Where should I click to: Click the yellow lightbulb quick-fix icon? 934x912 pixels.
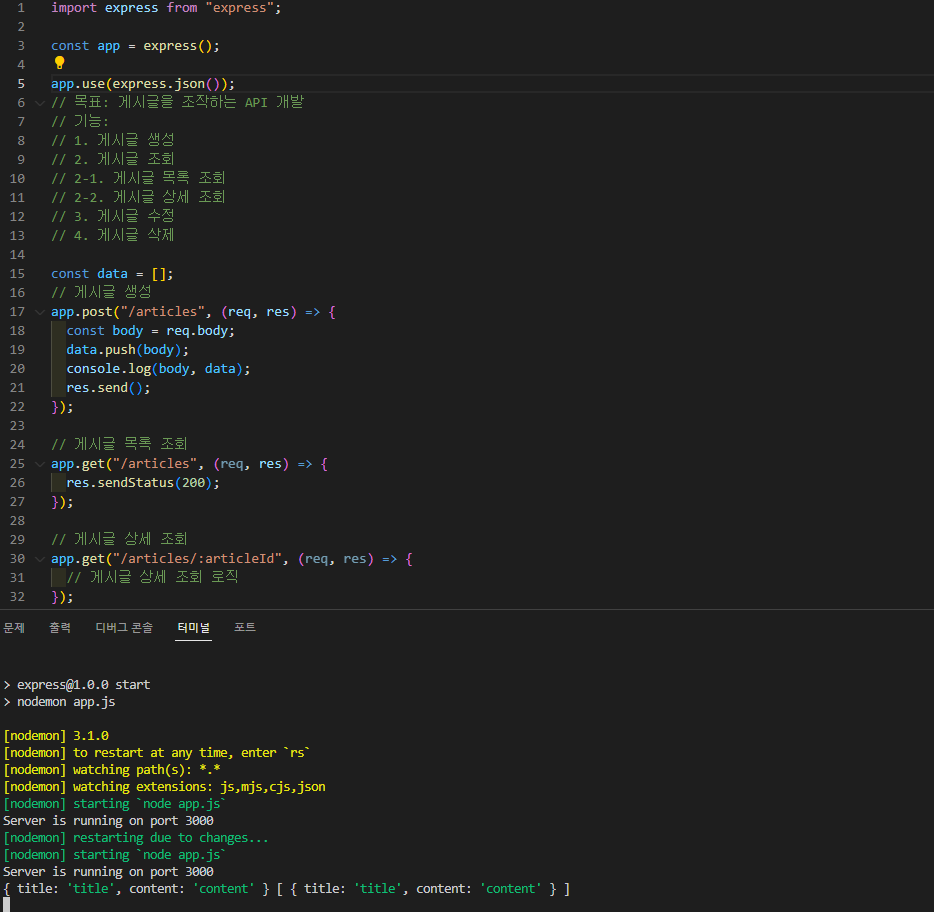pos(60,63)
